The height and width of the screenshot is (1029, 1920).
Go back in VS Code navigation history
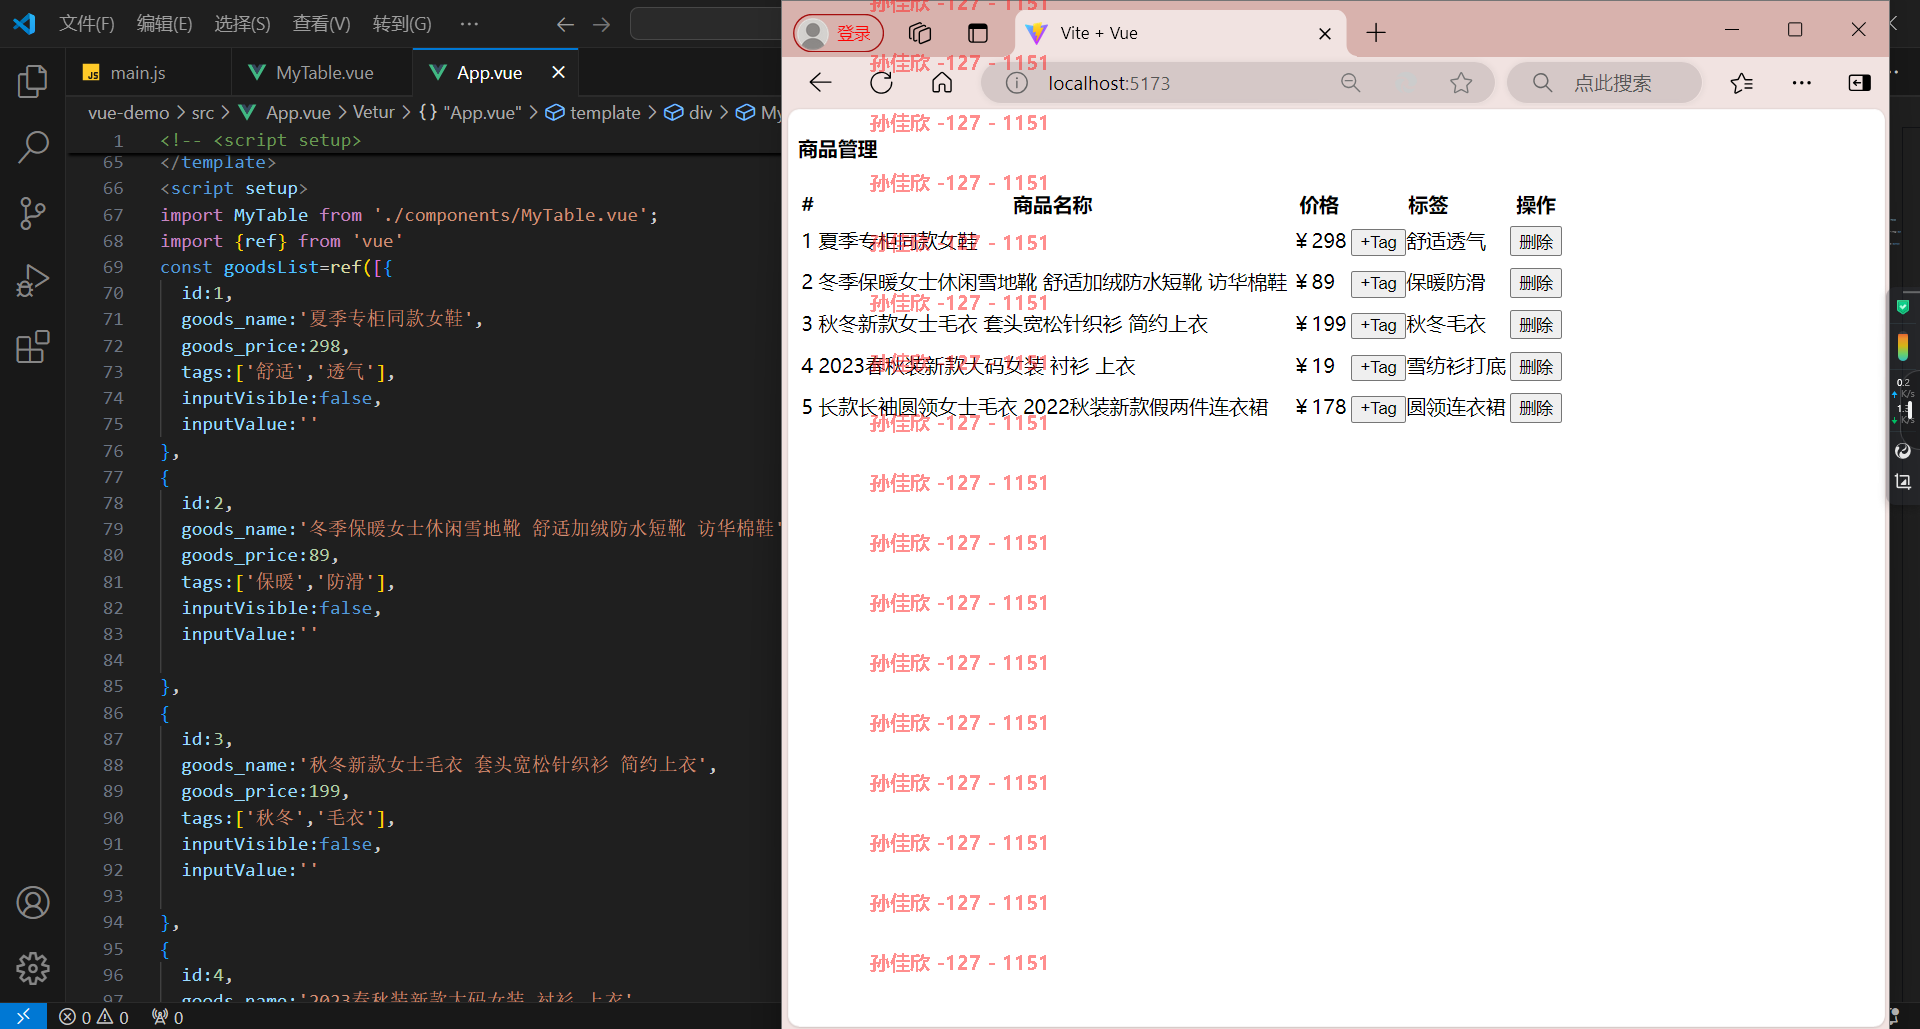coord(565,24)
